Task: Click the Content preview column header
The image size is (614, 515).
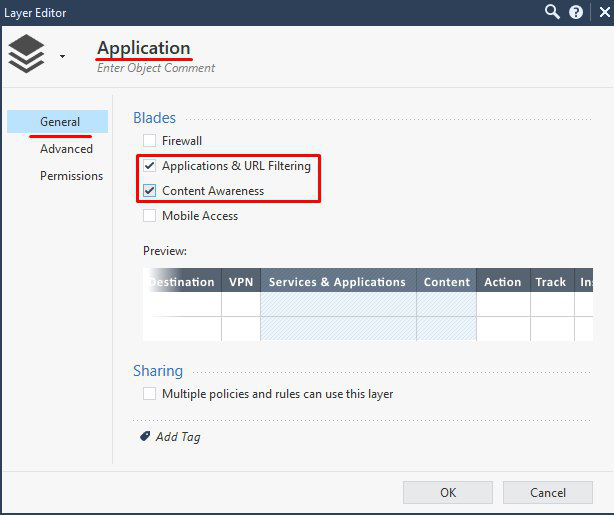Action: [x=446, y=280]
